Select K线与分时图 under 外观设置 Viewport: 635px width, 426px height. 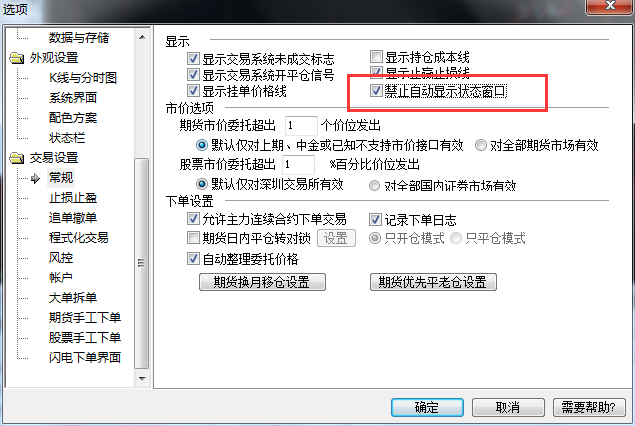coord(83,77)
